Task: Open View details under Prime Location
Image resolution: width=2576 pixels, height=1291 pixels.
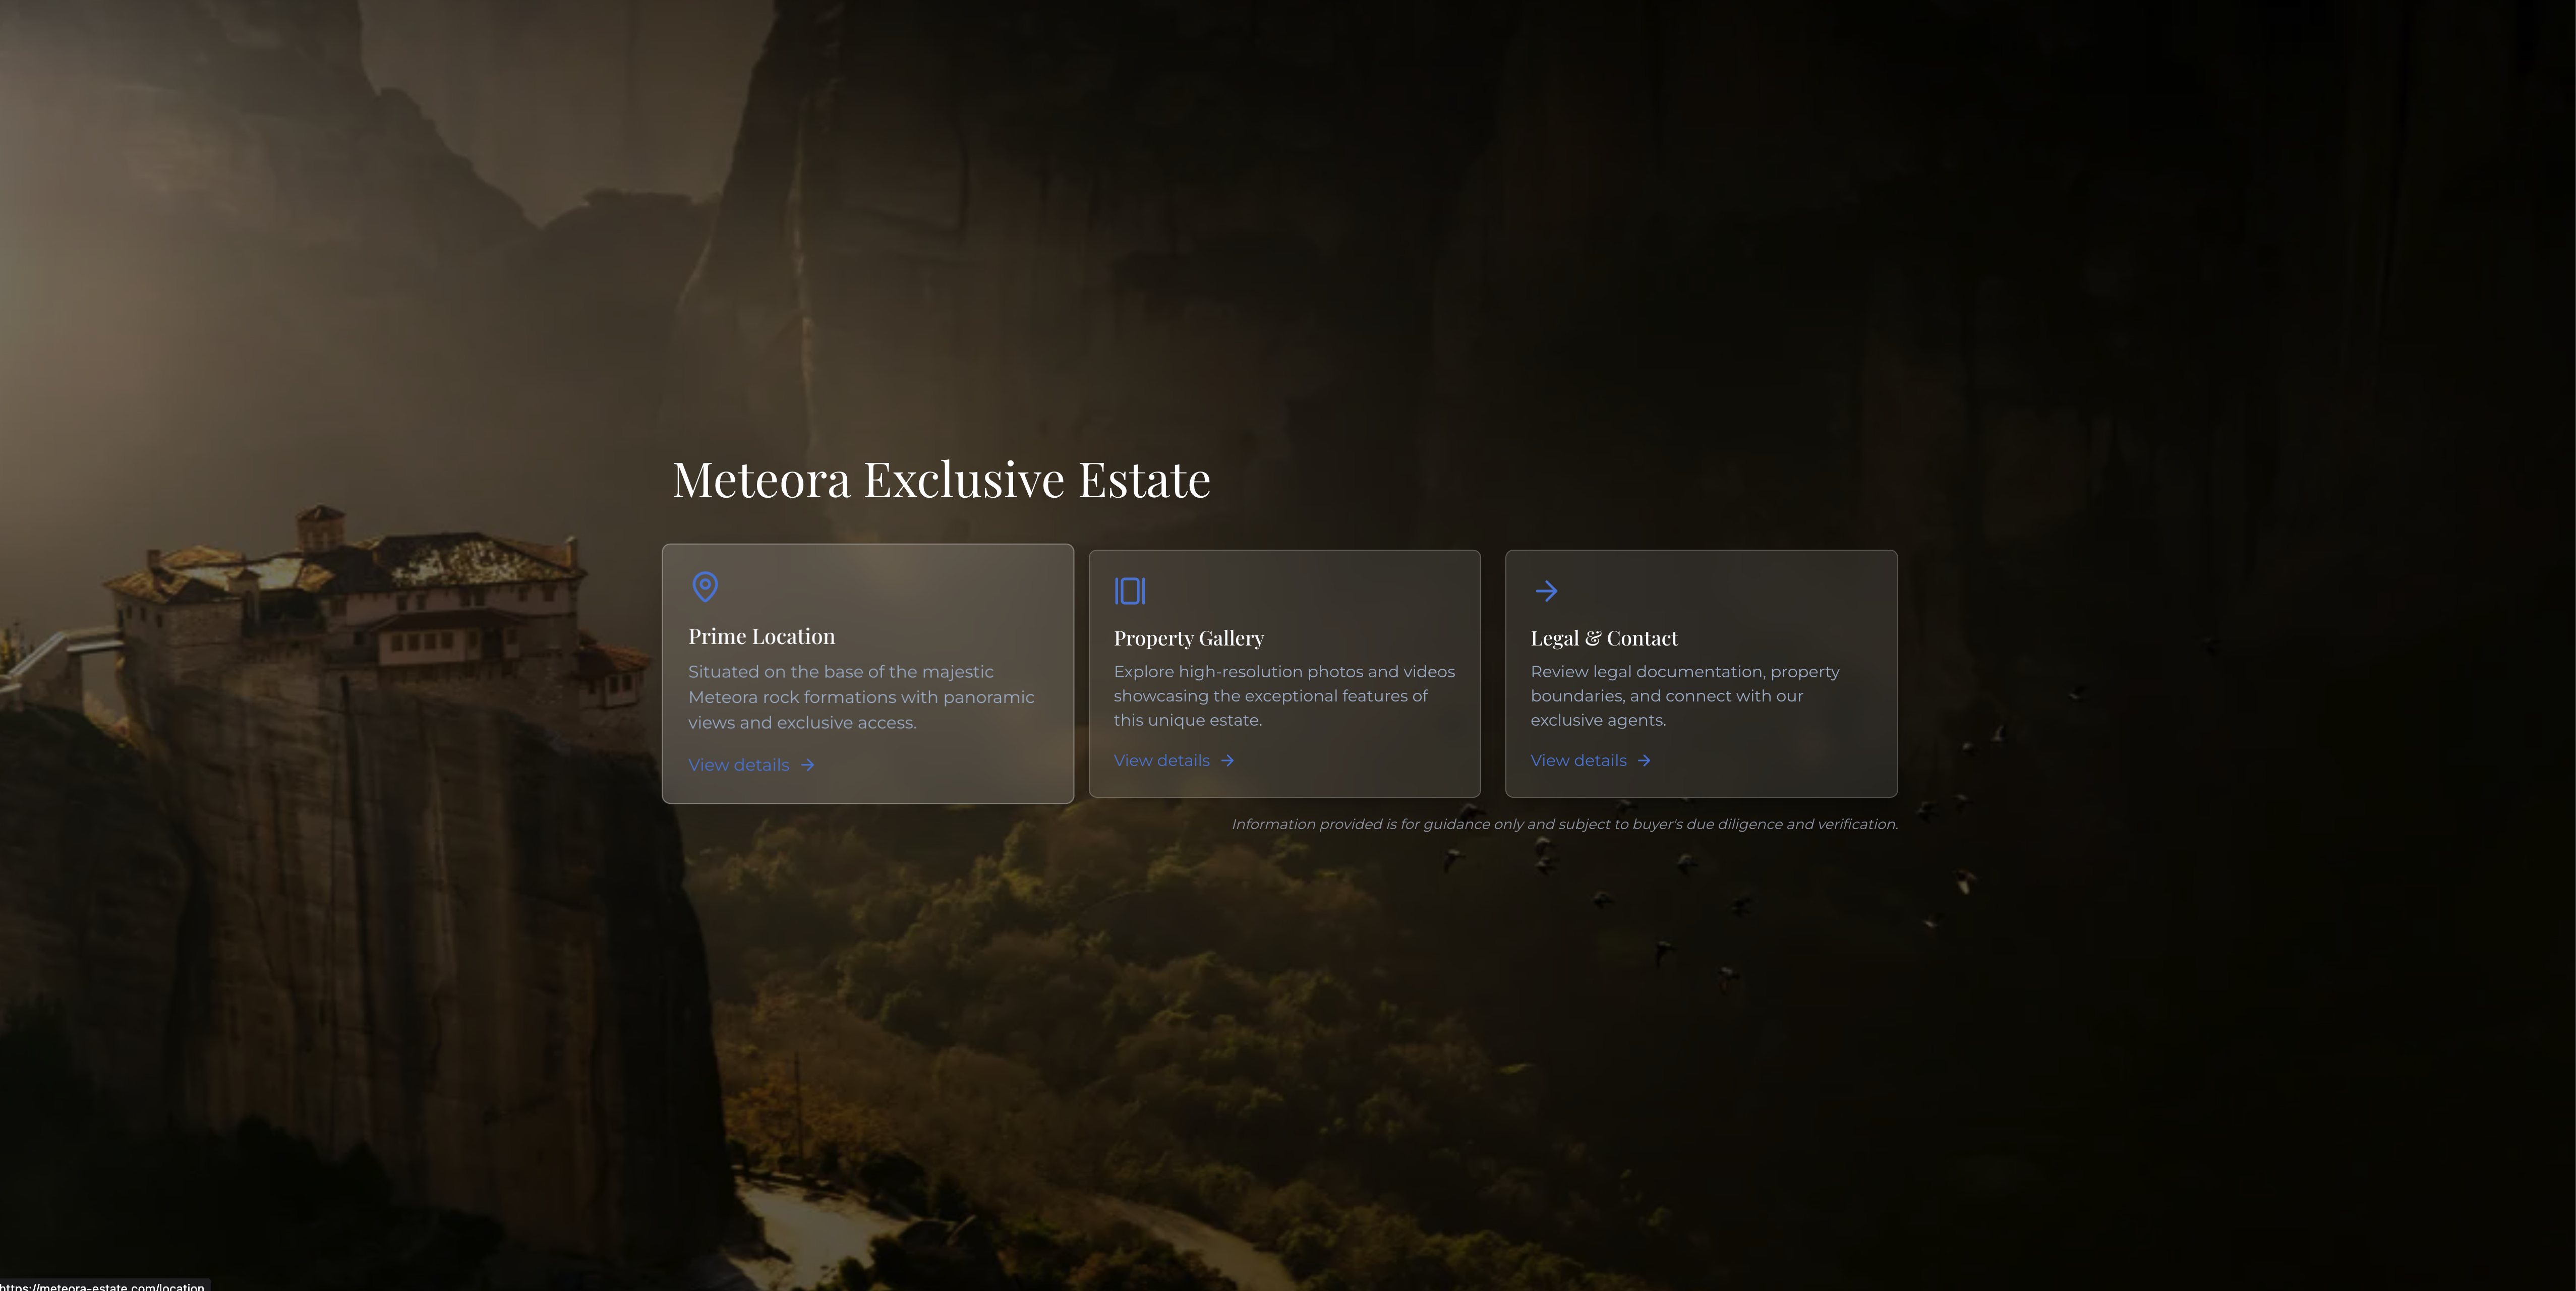Action: coord(739,765)
